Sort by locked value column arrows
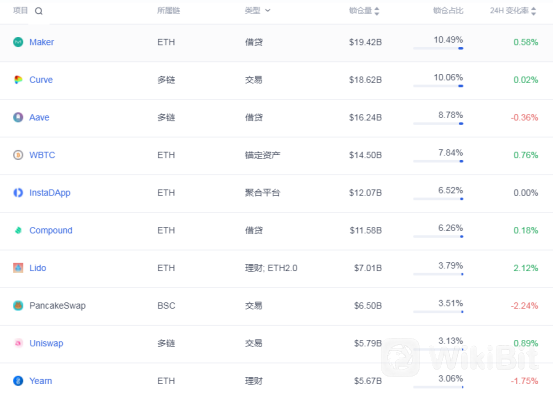Viewport: 553px width, 394px height. (x=377, y=11)
